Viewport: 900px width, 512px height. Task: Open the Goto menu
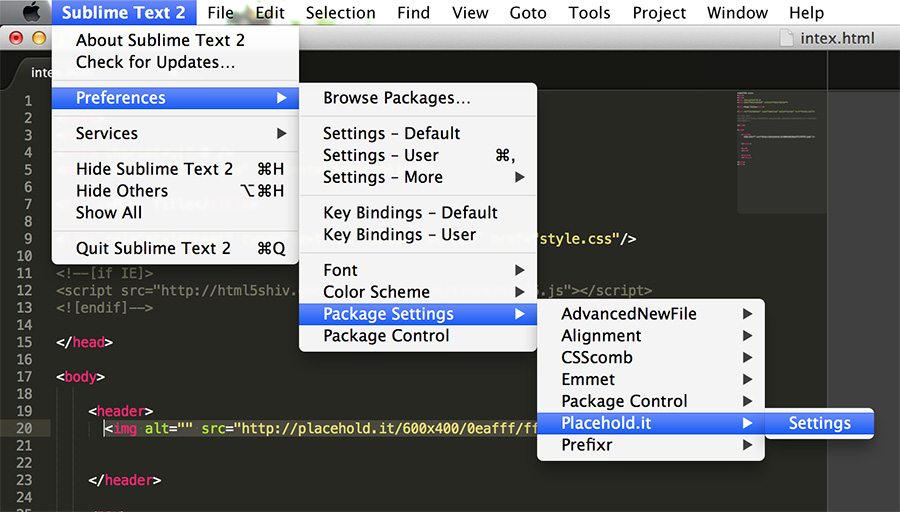[527, 12]
